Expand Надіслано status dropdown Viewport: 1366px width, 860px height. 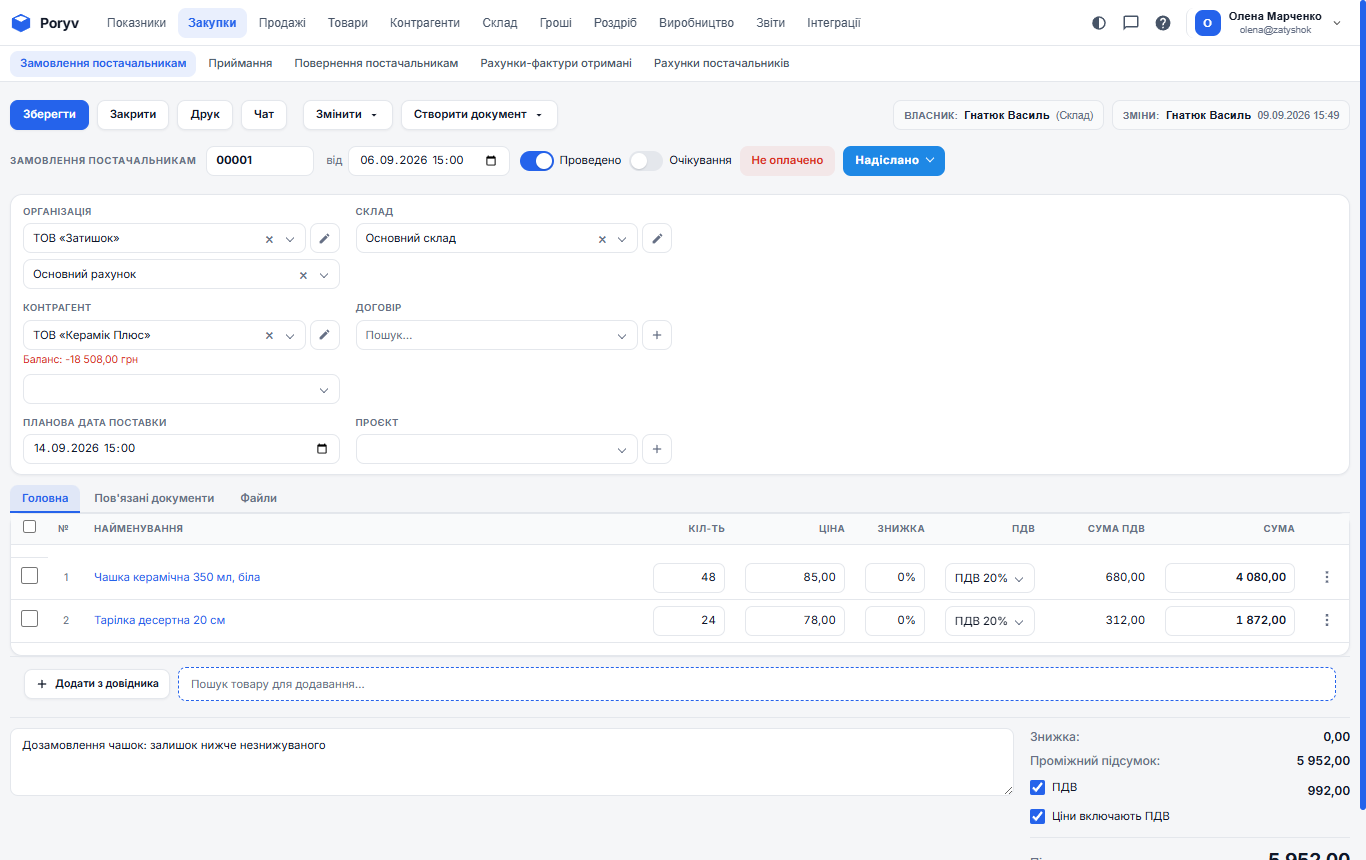point(894,161)
